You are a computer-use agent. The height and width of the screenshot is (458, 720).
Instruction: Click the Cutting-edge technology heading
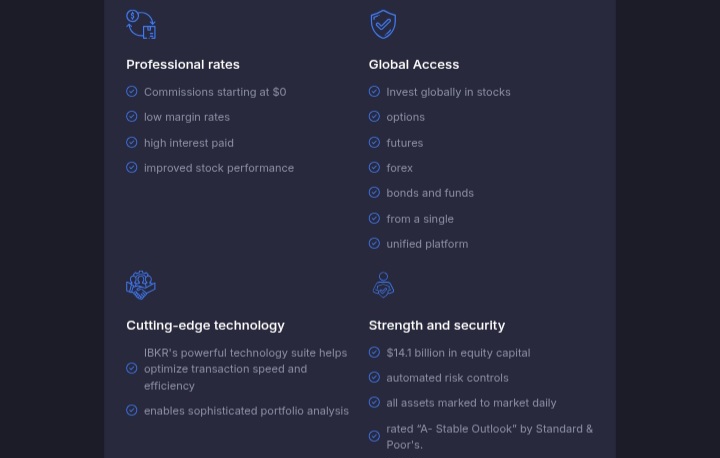205,325
